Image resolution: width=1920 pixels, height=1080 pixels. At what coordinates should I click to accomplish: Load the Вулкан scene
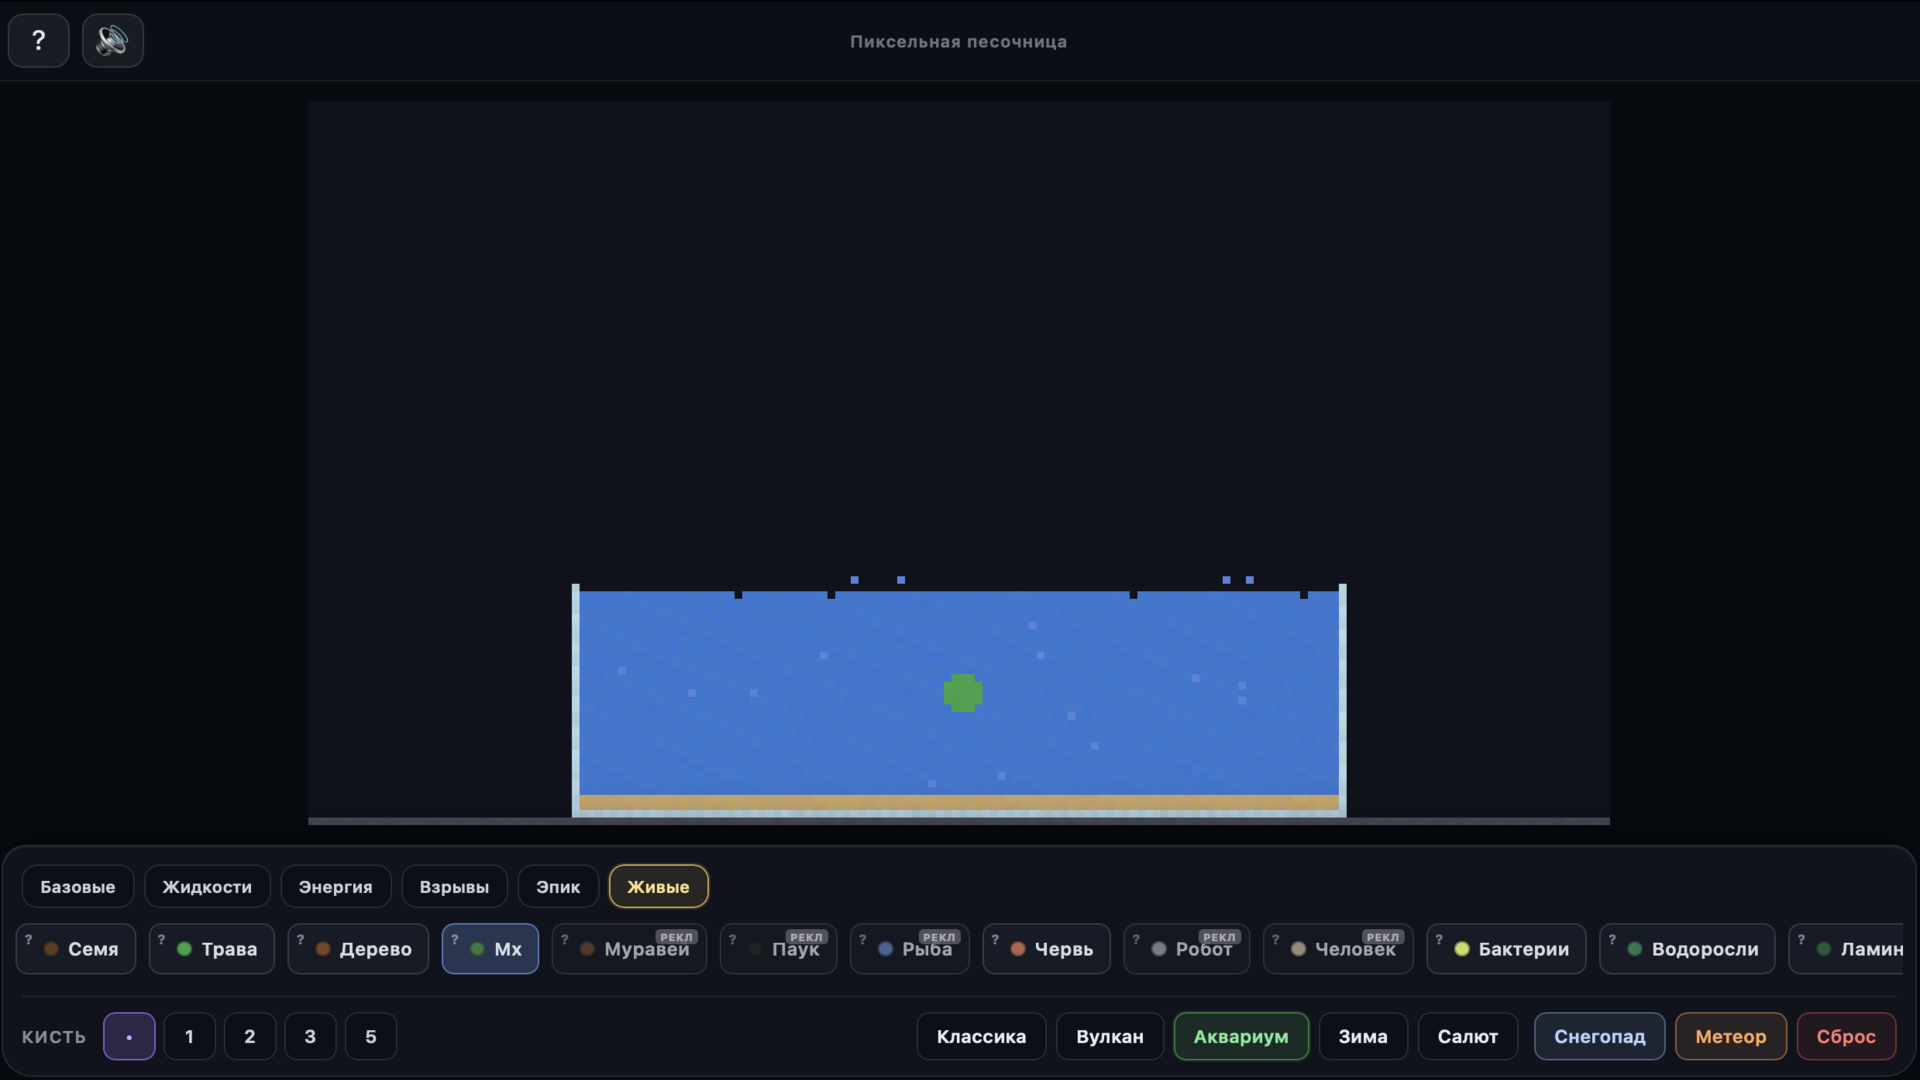pyautogui.click(x=1109, y=1036)
